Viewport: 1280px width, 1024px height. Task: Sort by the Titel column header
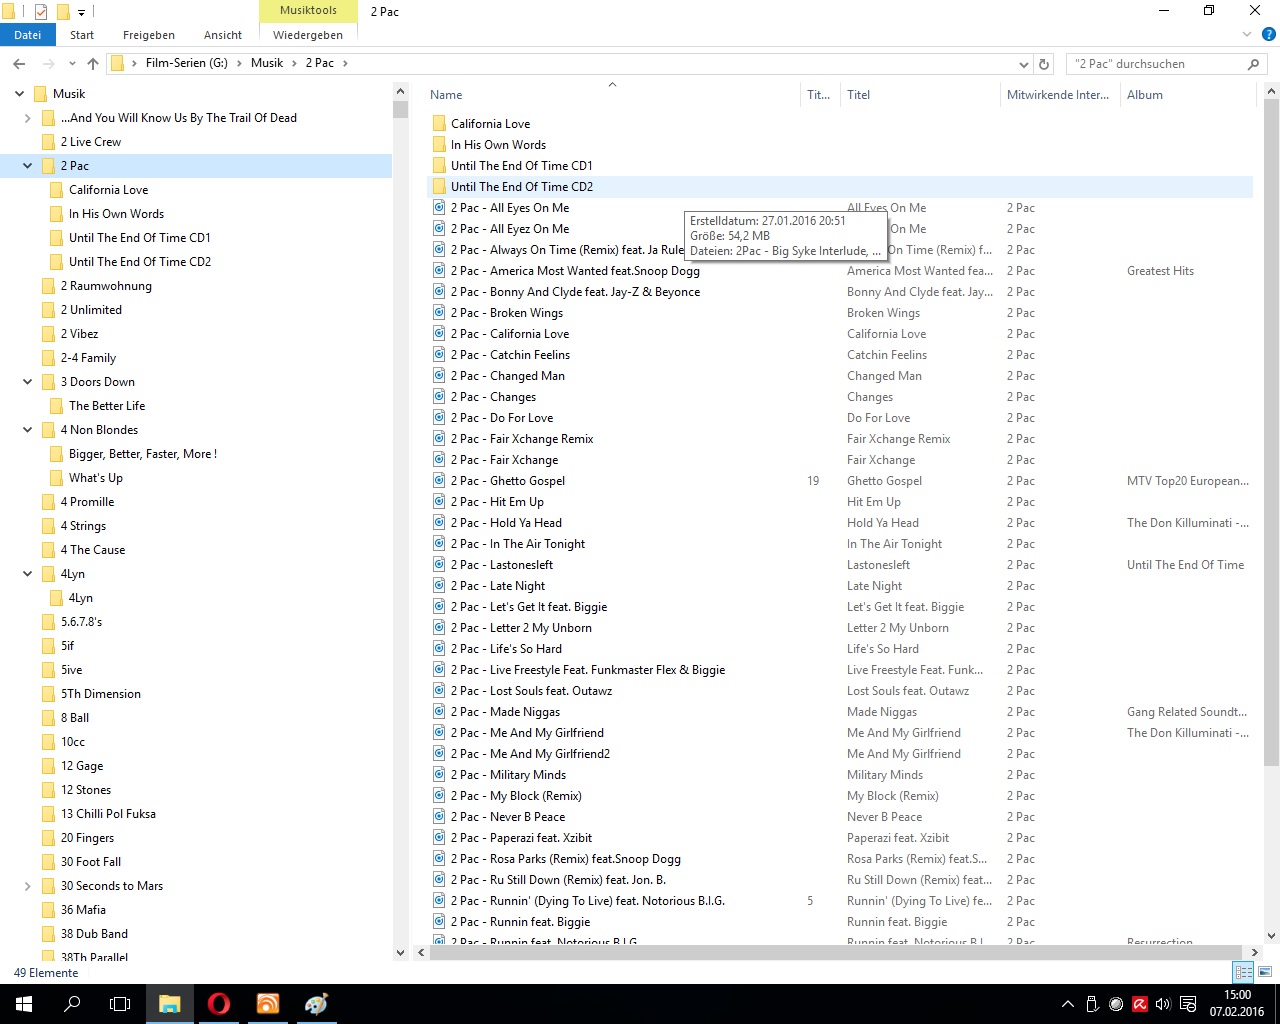pos(920,95)
